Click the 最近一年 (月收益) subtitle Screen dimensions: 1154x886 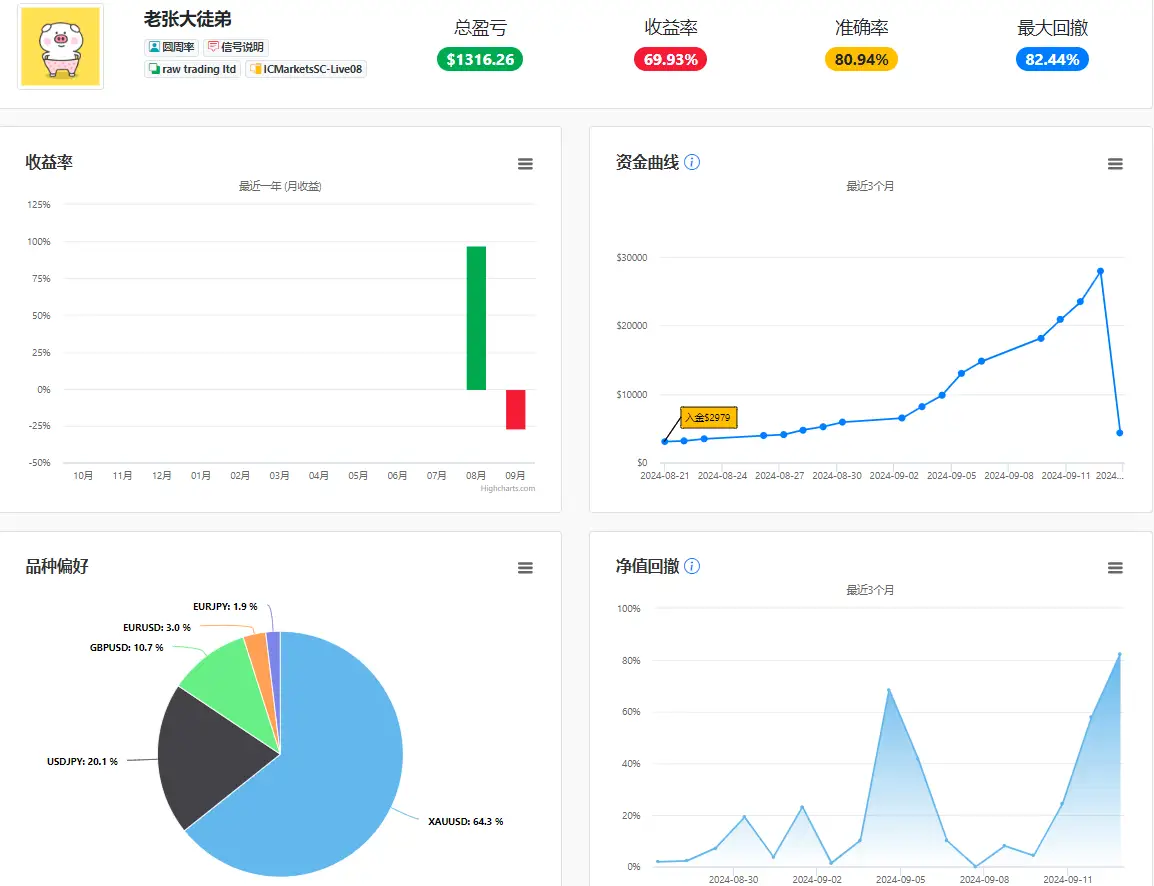pyautogui.click(x=280, y=186)
